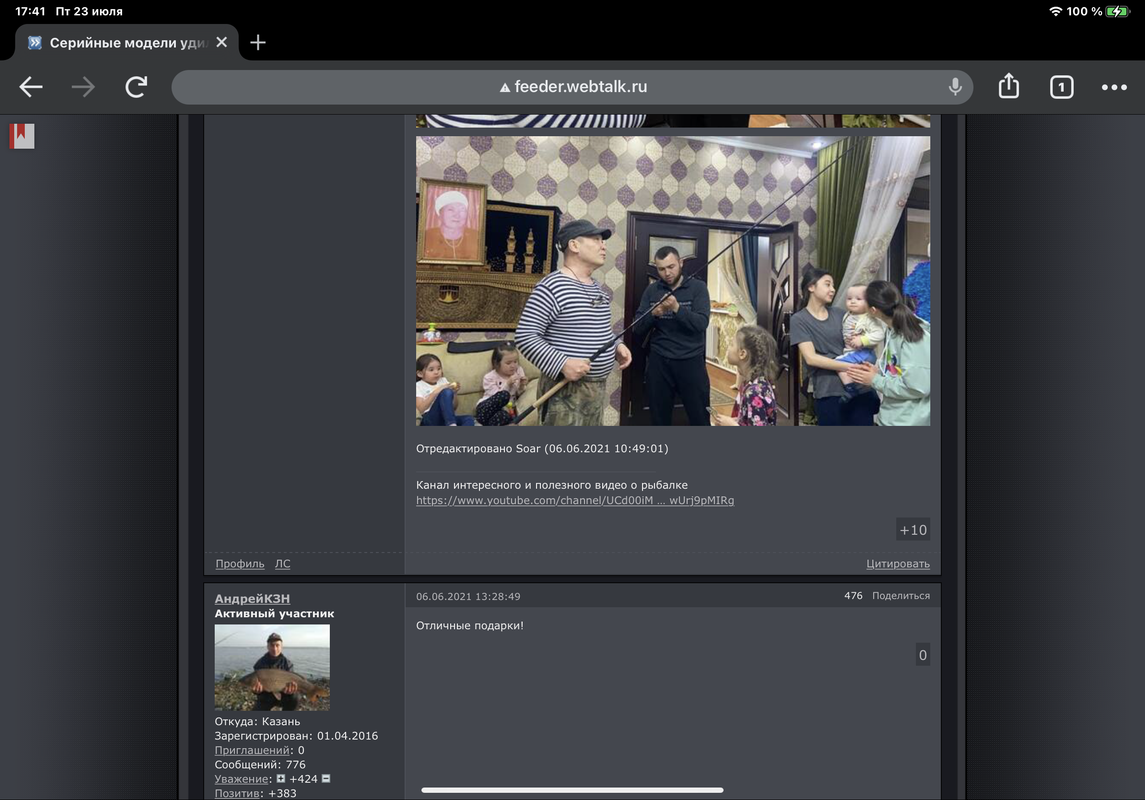Click the Откуда: Казань line
The height and width of the screenshot is (800, 1145).
pos(257,721)
